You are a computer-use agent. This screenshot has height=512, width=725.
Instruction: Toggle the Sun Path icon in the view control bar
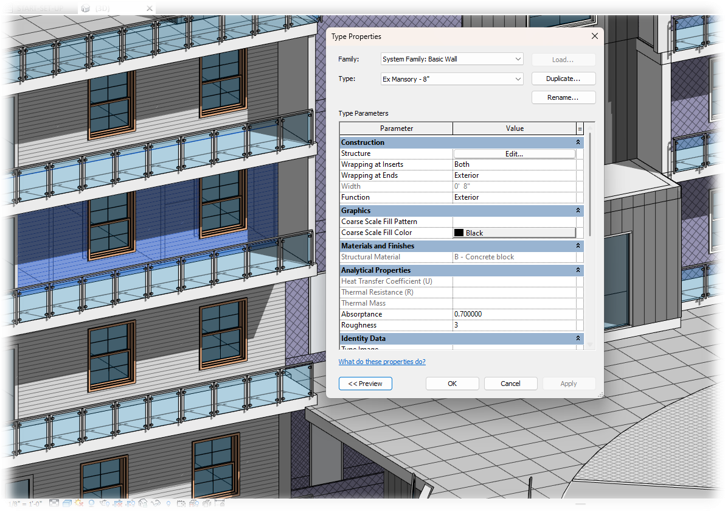(79, 503)
